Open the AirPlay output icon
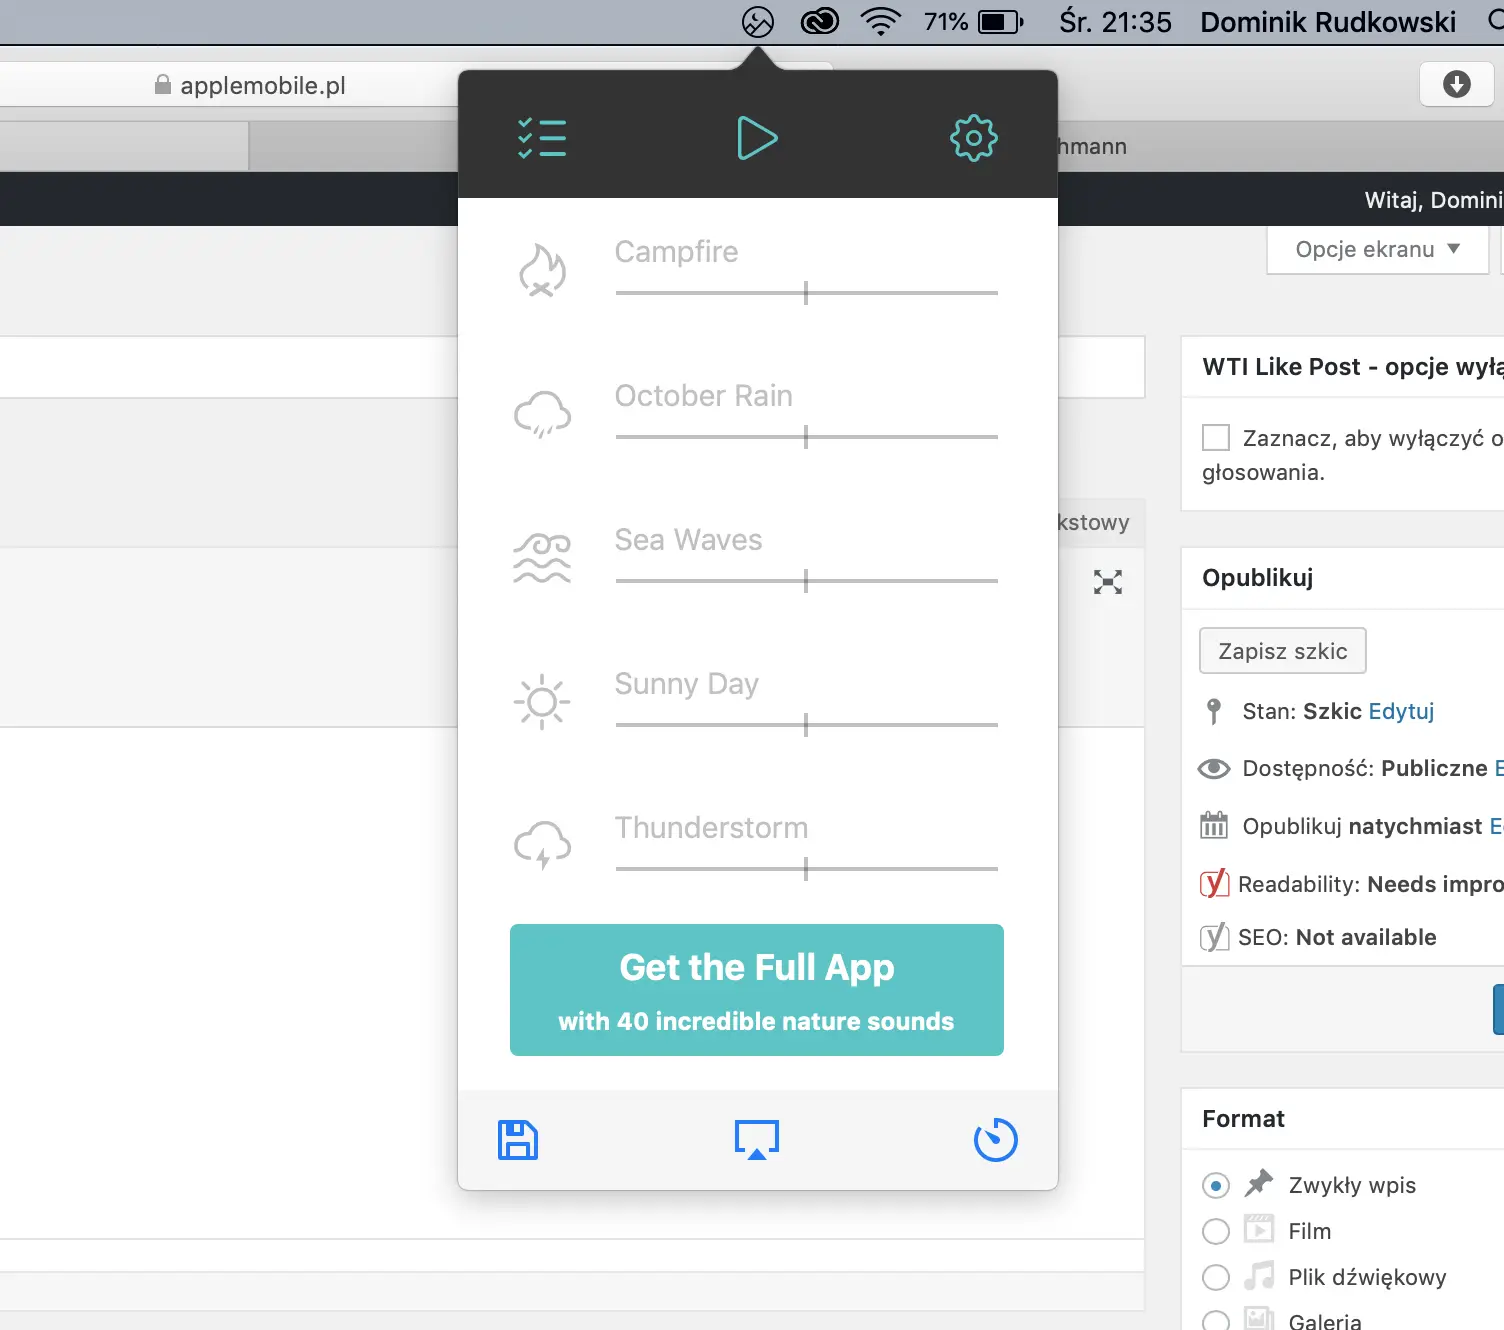 click(x=757, y=1140)
